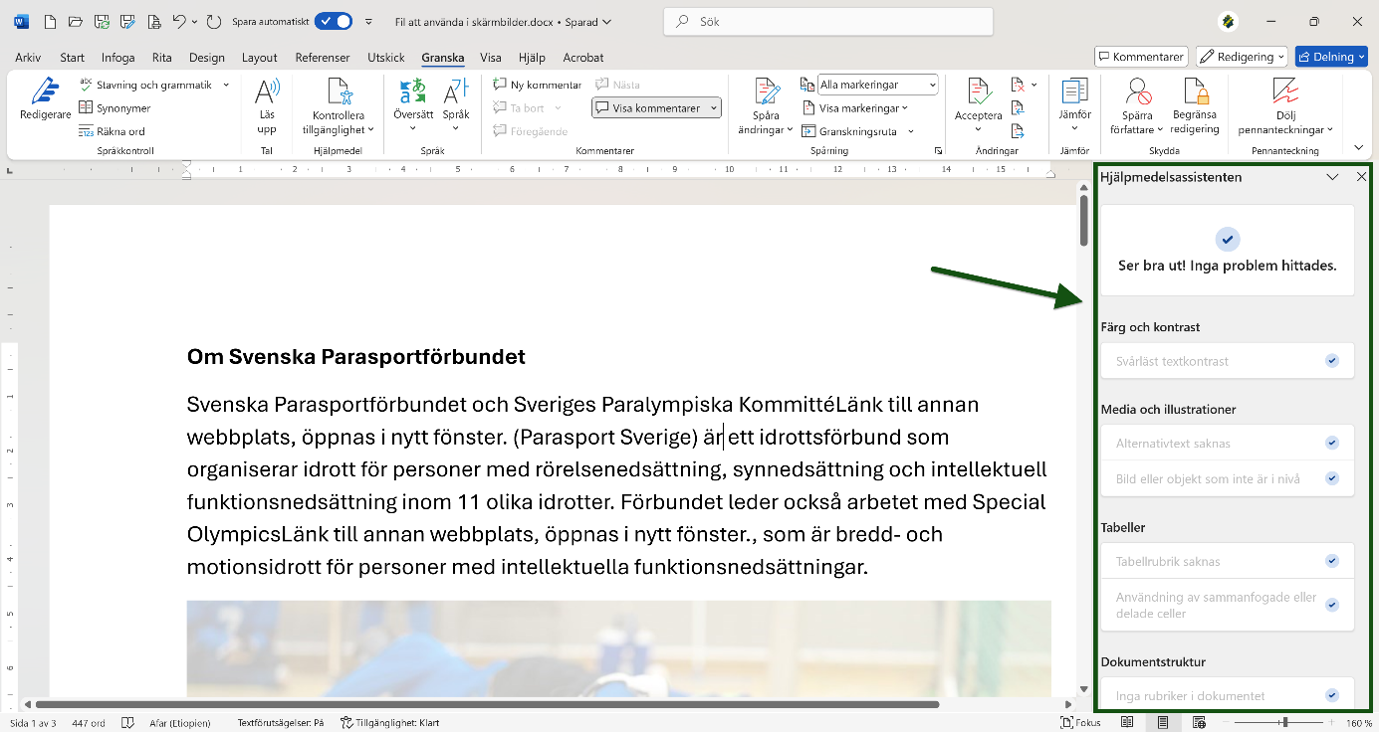Screen dimensions: 1384x736
Task: Switch to the Start tab
Action: point(72,58)
